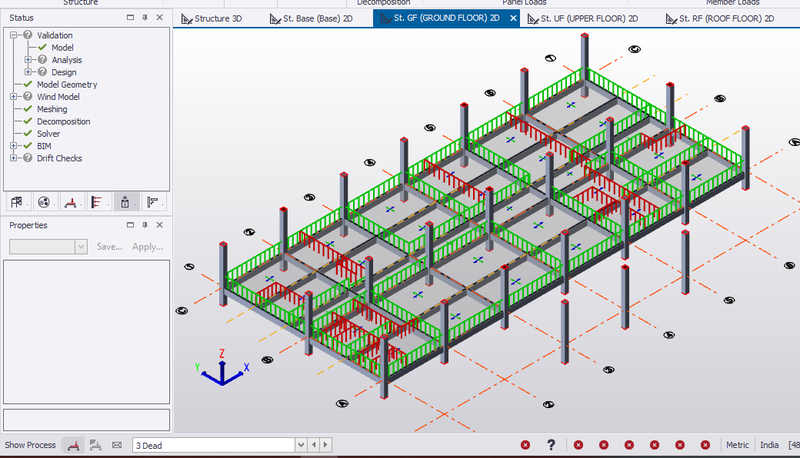The height and width of the screenshot is (458, 800).
Task: Select Drift Checks in Status tree
Action: click(x=59, y=158)
